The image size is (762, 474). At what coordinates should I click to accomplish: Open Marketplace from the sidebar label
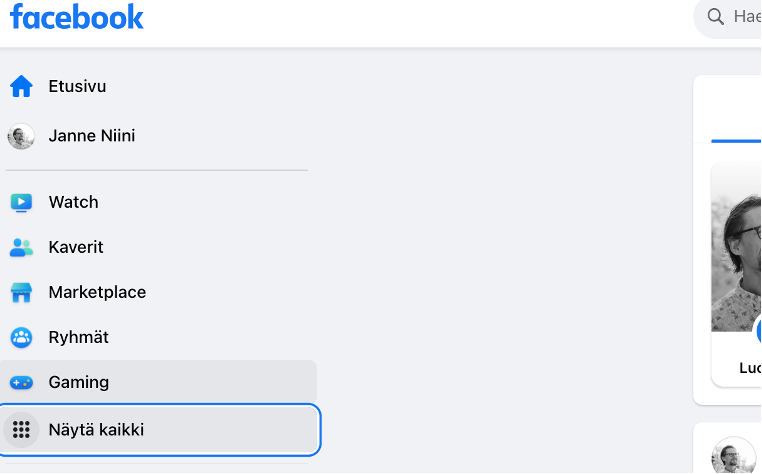97,293
